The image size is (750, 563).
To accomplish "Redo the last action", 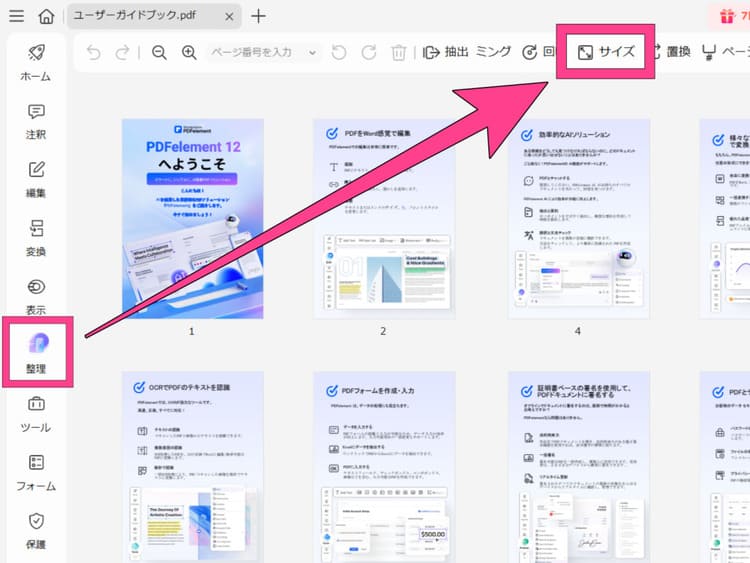I will [x=122, y=52].
